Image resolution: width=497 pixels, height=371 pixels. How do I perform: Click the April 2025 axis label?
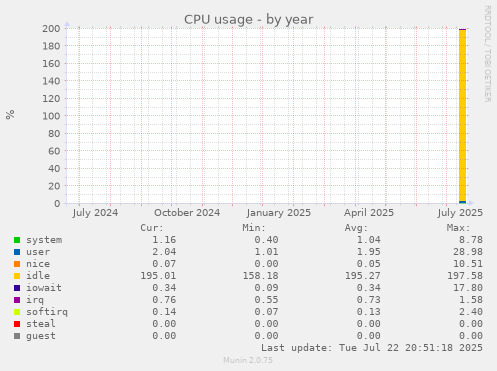(x=369, y=213)
